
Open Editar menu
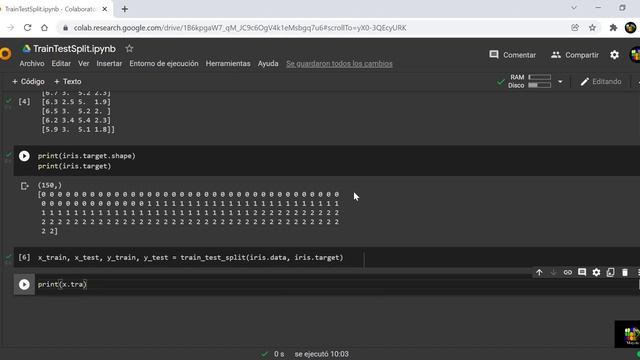pyautogui.click(x=61, y=64)
